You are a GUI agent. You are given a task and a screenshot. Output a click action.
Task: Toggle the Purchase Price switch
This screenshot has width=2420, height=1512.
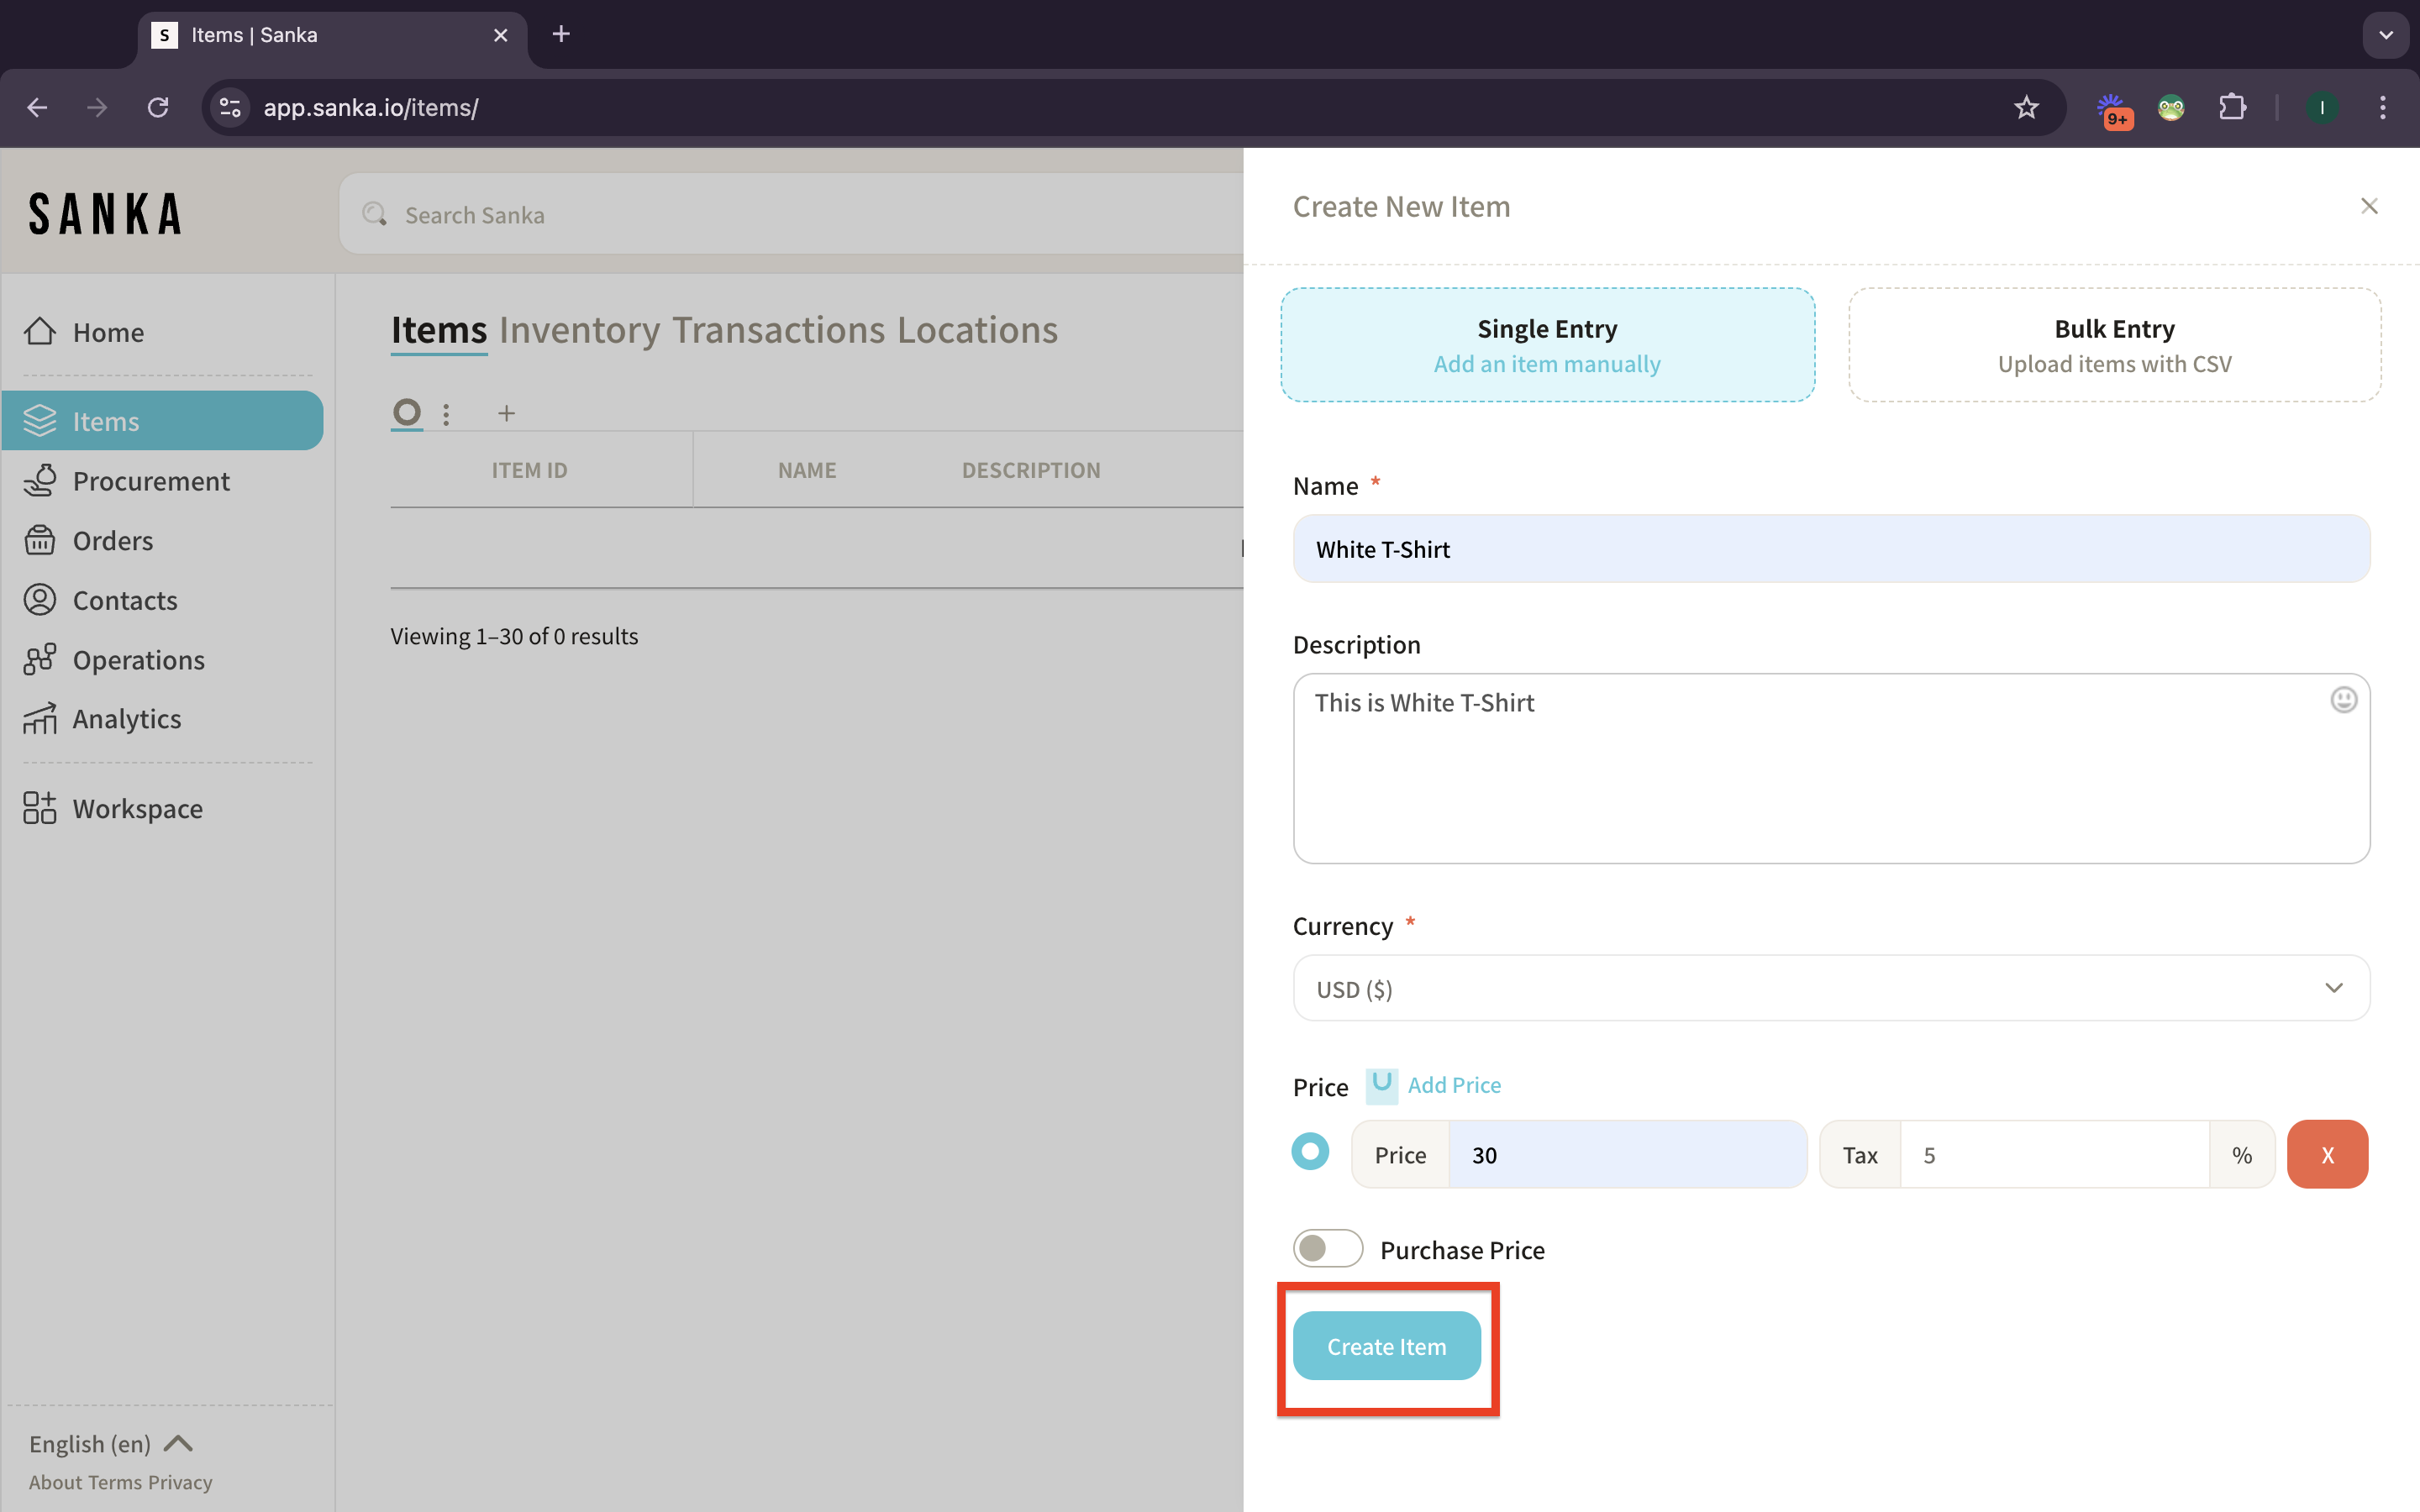(1327, 1248)
